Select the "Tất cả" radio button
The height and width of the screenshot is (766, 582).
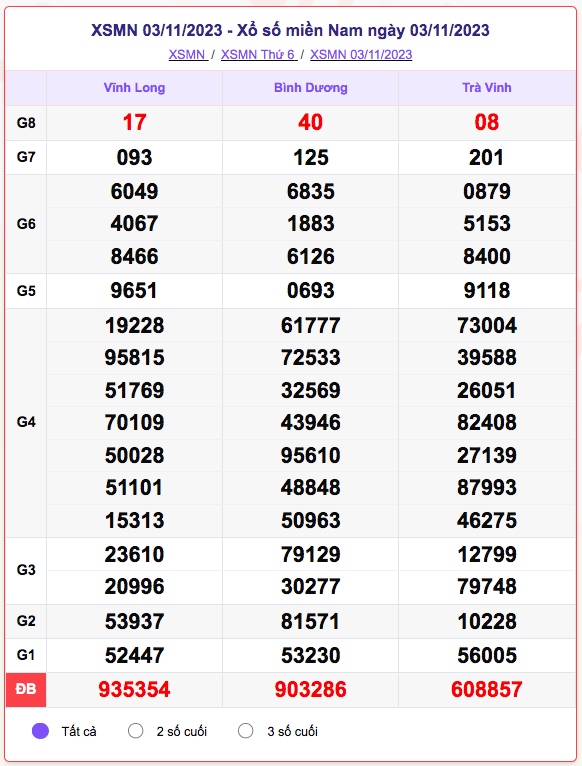click(x=41, y=731)
